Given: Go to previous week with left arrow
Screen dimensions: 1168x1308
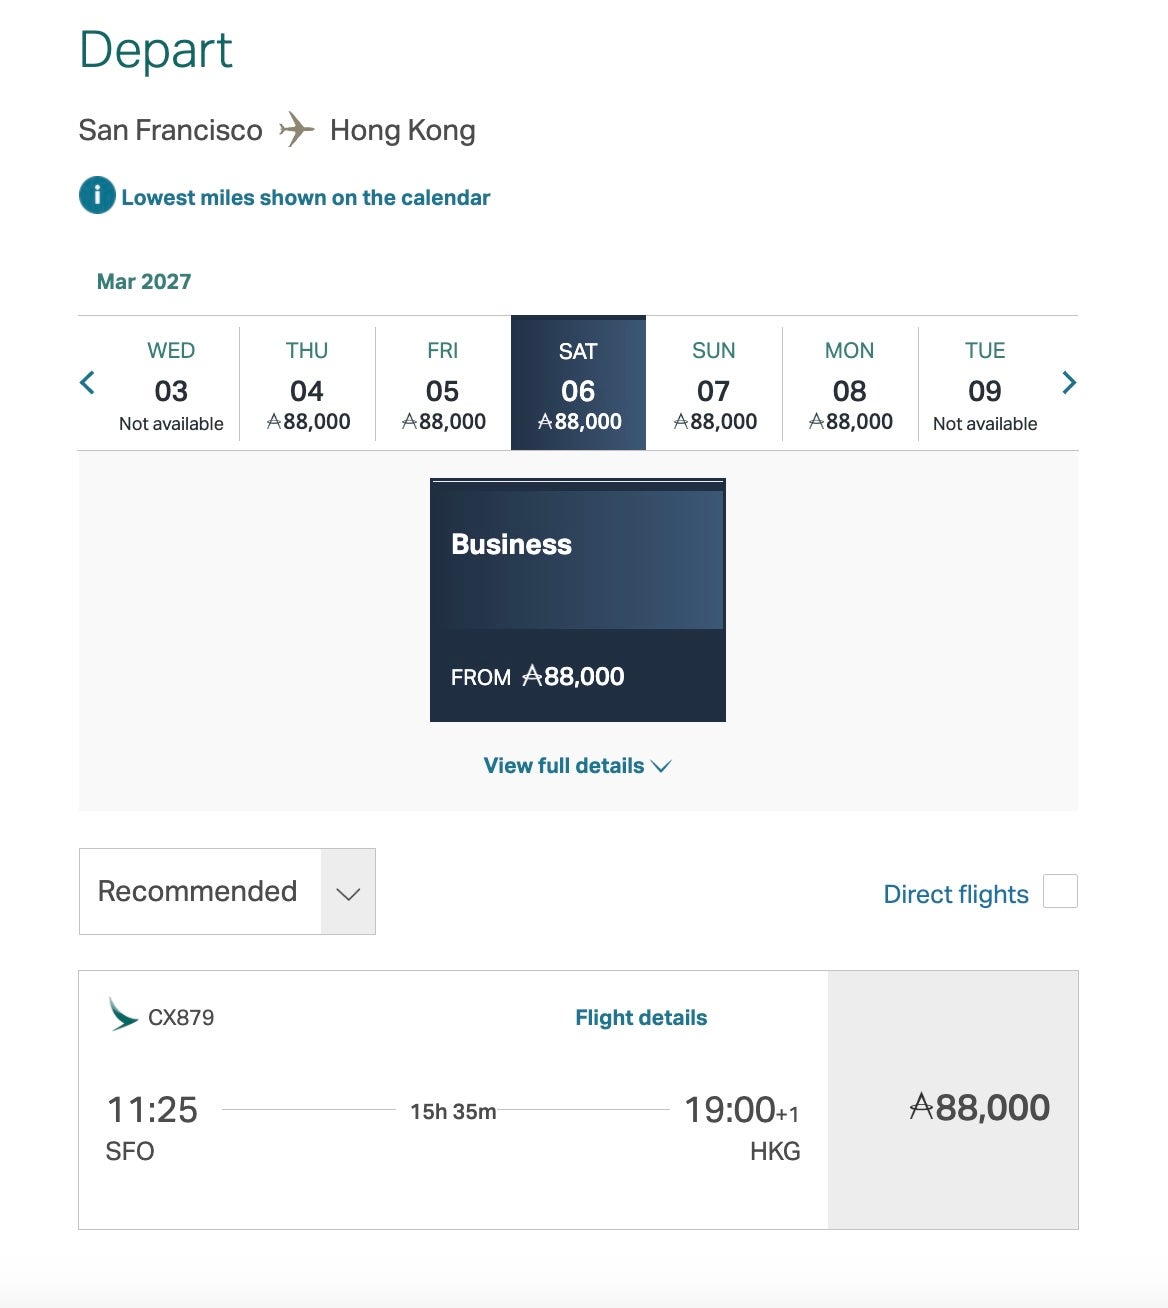Looking at the screenshot, I should pos(88,382).
